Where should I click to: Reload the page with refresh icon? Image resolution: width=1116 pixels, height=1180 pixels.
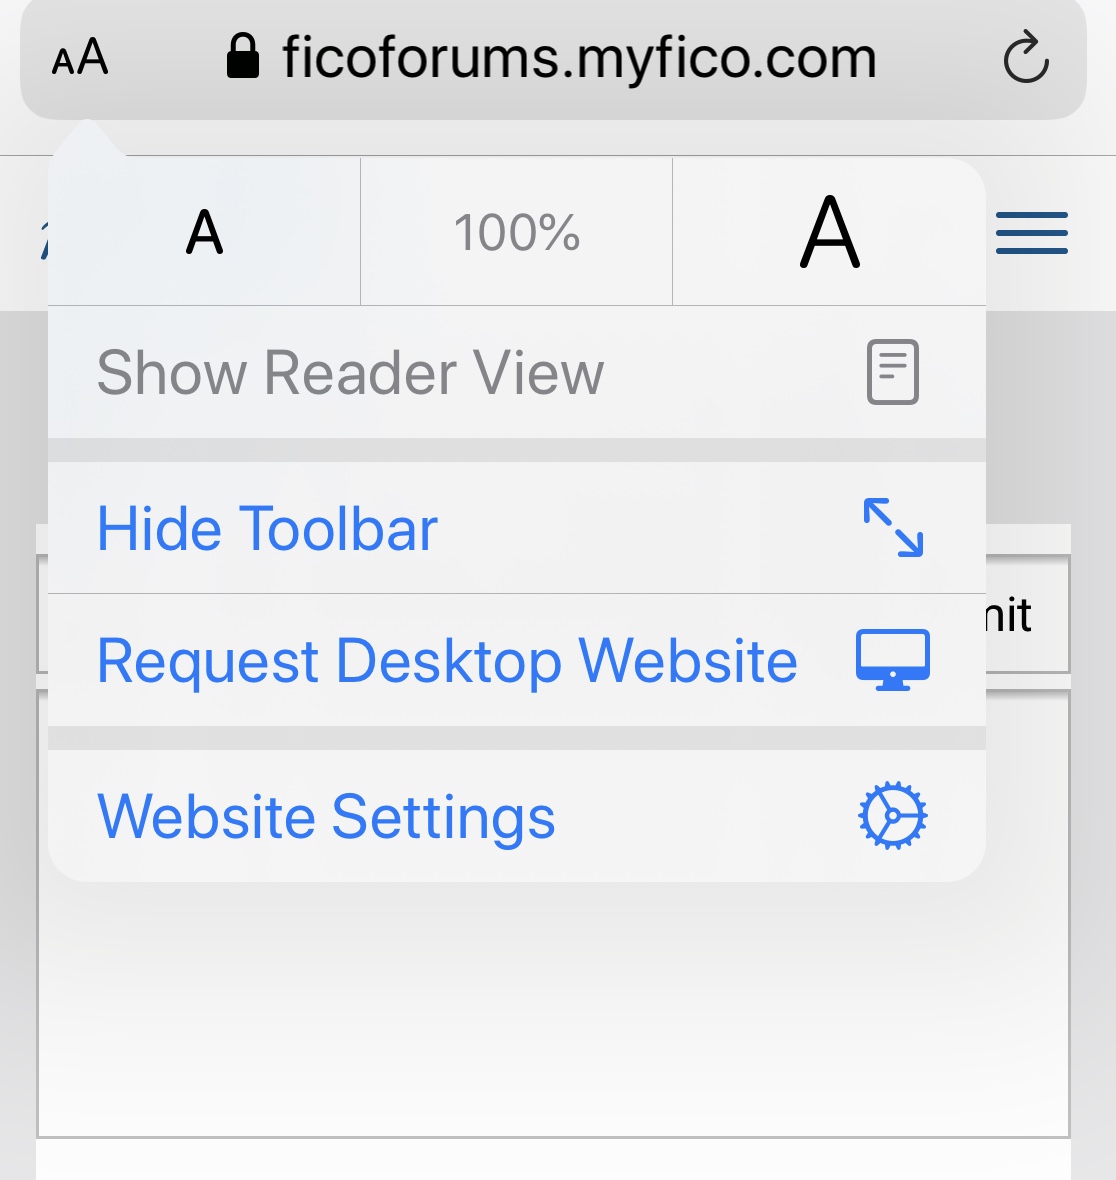tap(1026, 56)
